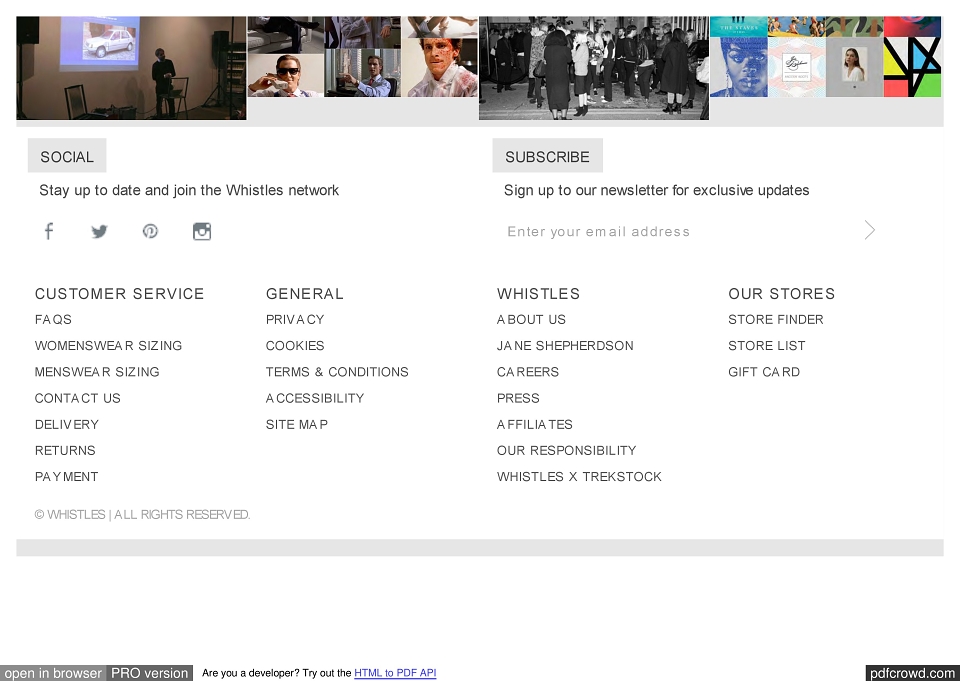Open the Instagram camera icon
Image resolution: width=960 pixels, height=681 pixels.
pos(202,231)
